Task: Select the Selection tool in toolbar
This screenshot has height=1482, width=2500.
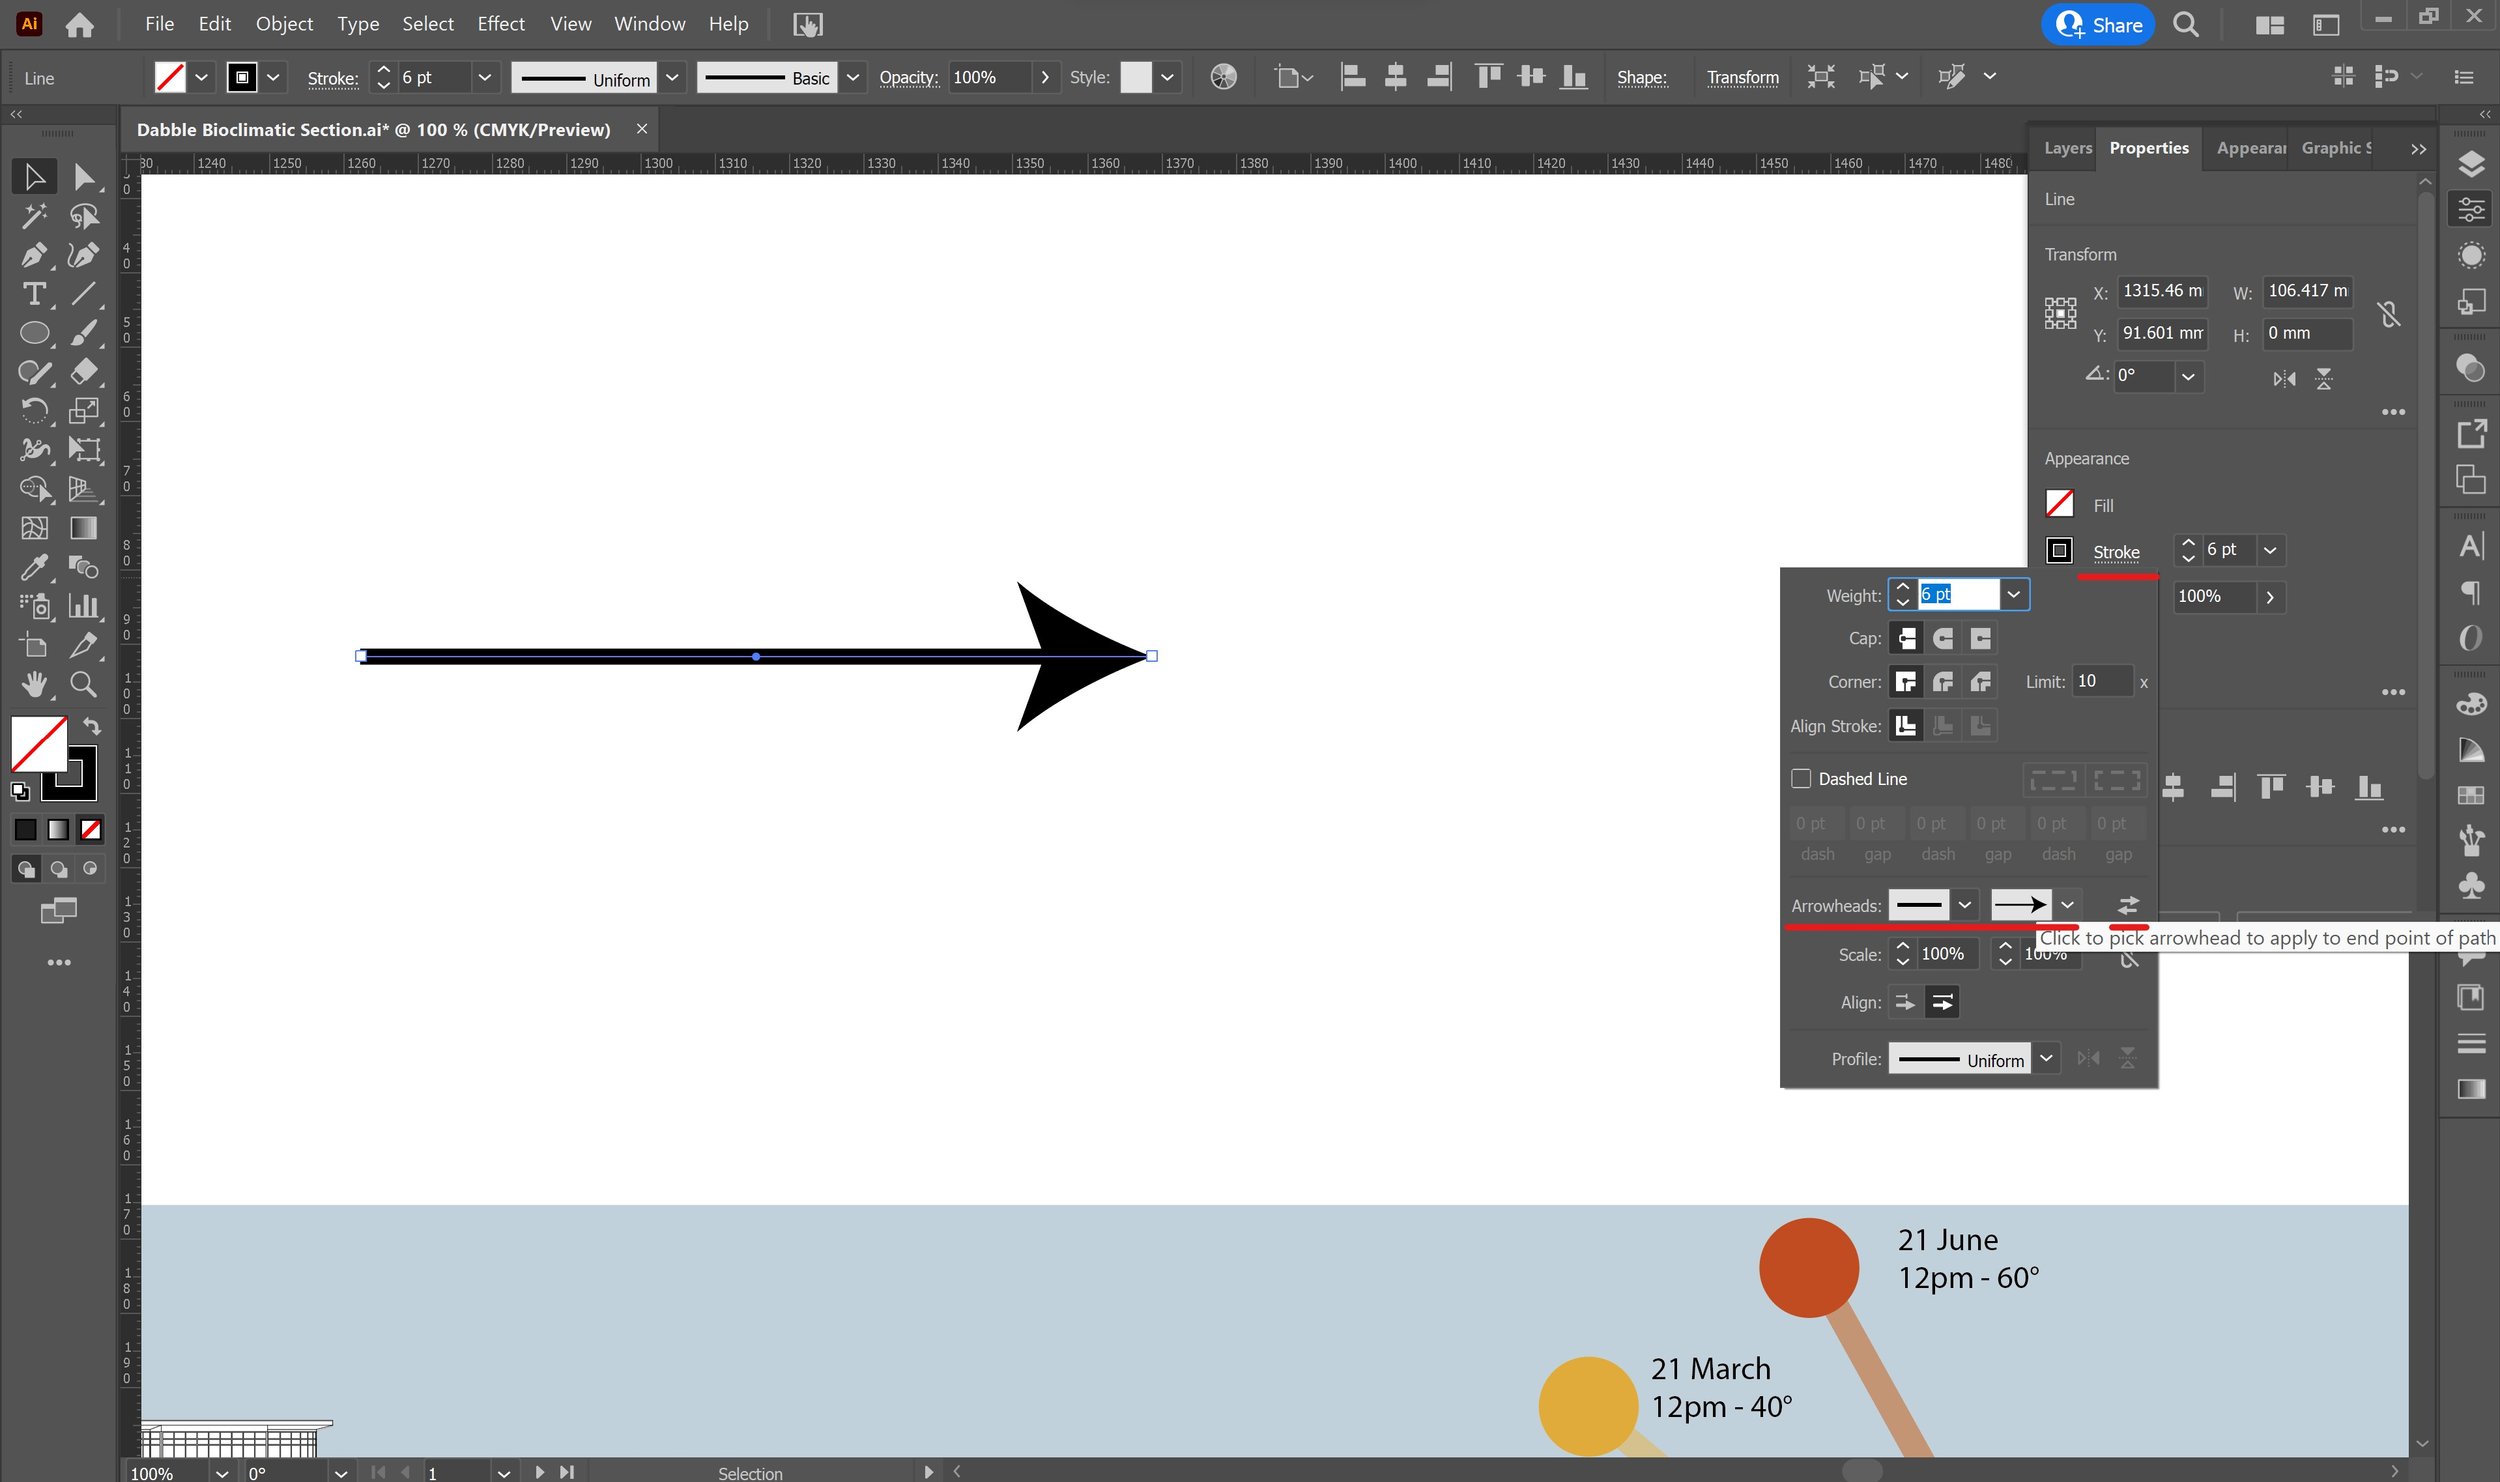Action: [x=32, y=173]
